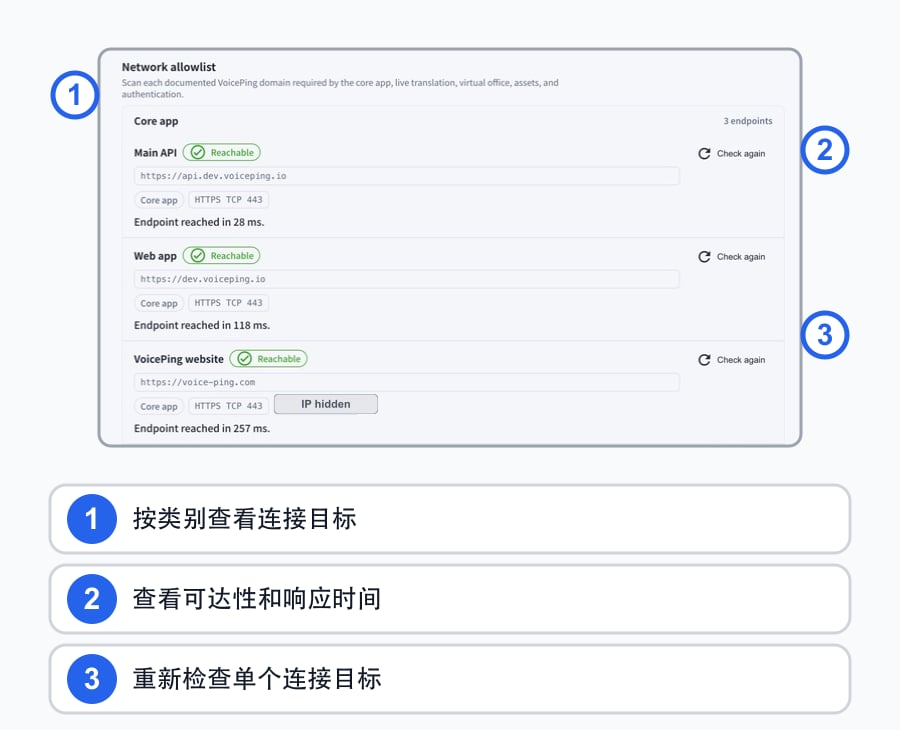
Task: Click the Check again refresh icon for Web app
Action: click(x=704, y=257)
